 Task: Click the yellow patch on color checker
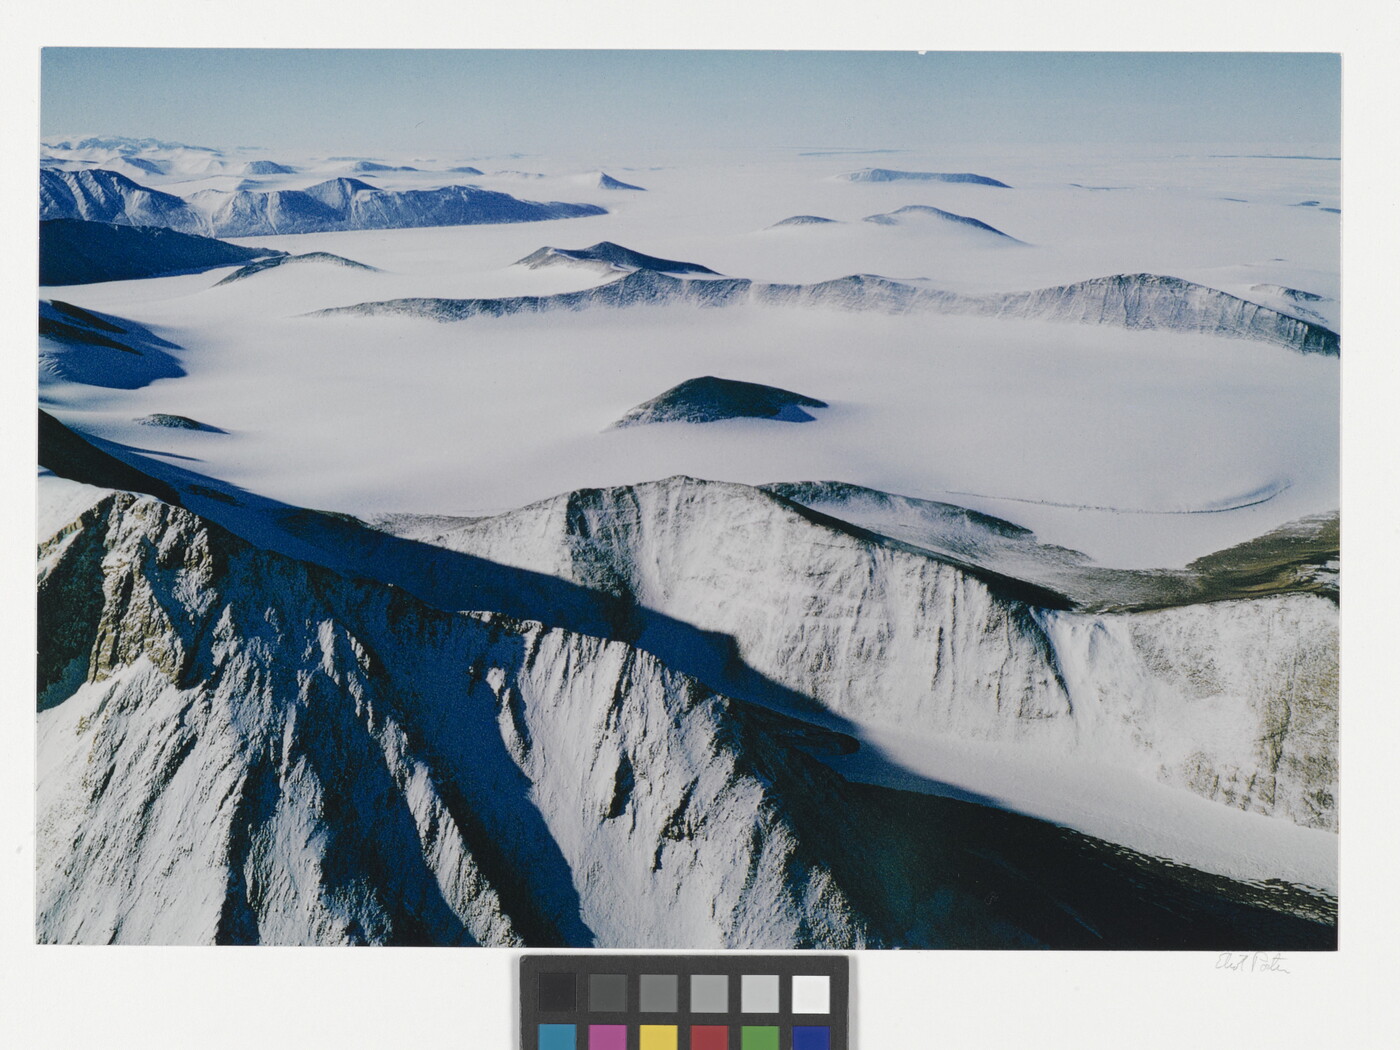[659, 1037]
